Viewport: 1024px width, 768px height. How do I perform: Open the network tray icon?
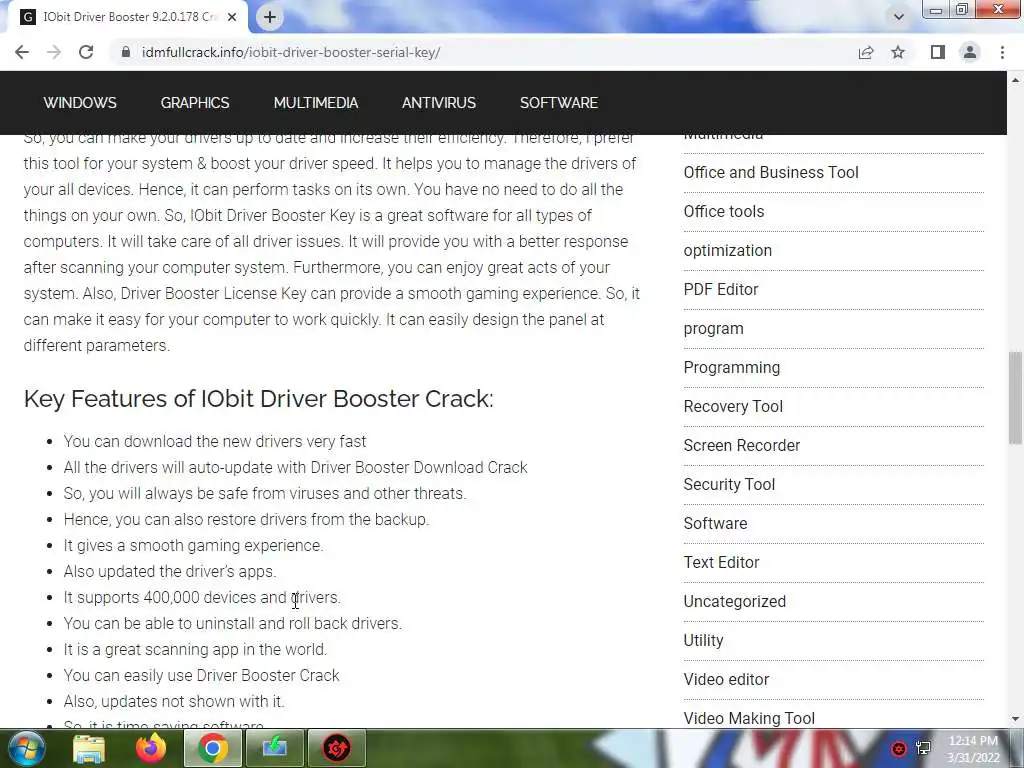[x=923, y=748]
